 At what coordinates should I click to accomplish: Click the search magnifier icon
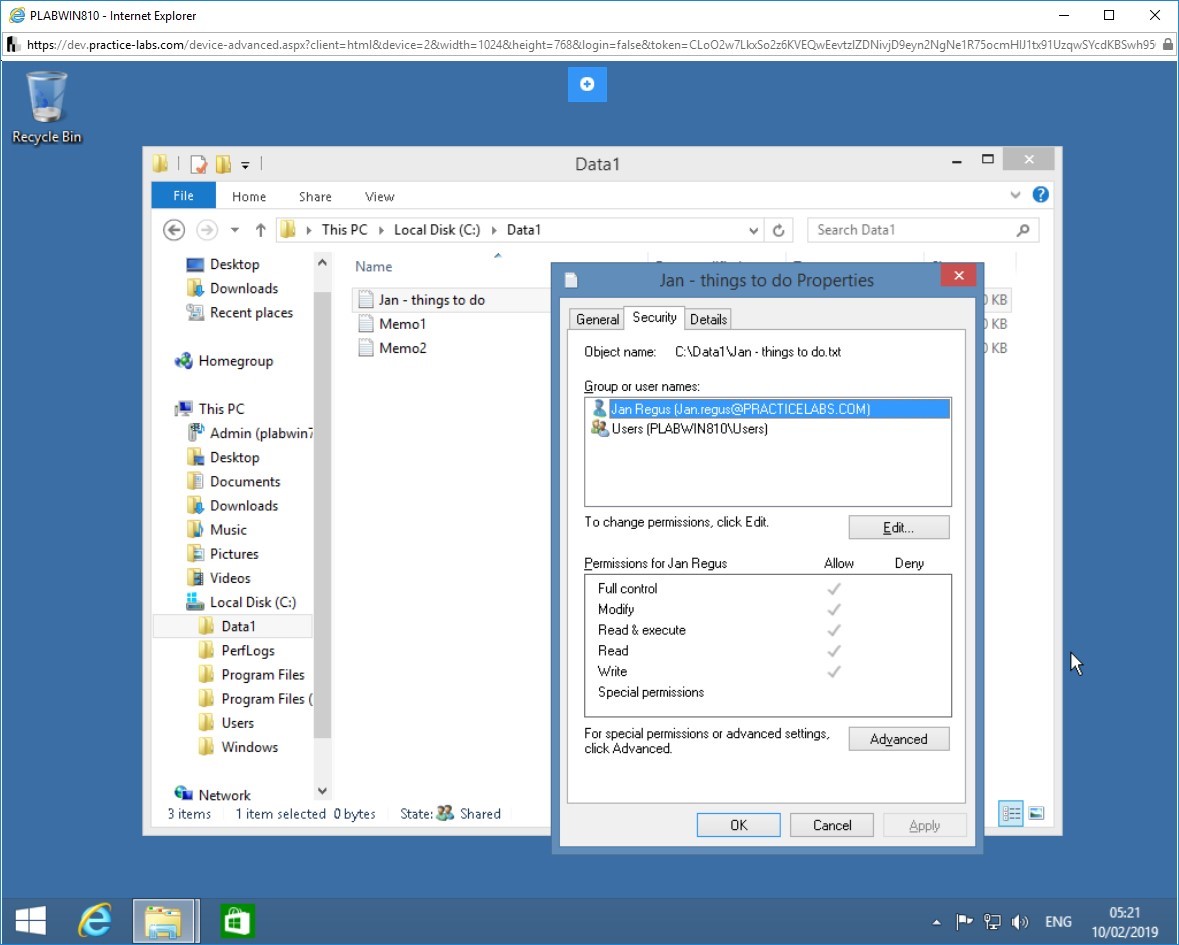point(1023,230)
